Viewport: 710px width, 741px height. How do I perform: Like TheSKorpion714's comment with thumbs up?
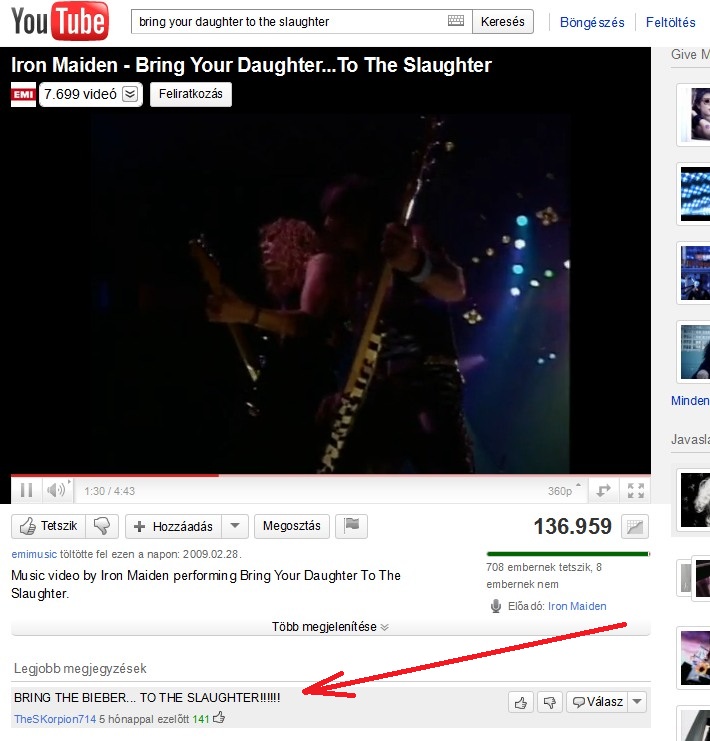(521, 702)
